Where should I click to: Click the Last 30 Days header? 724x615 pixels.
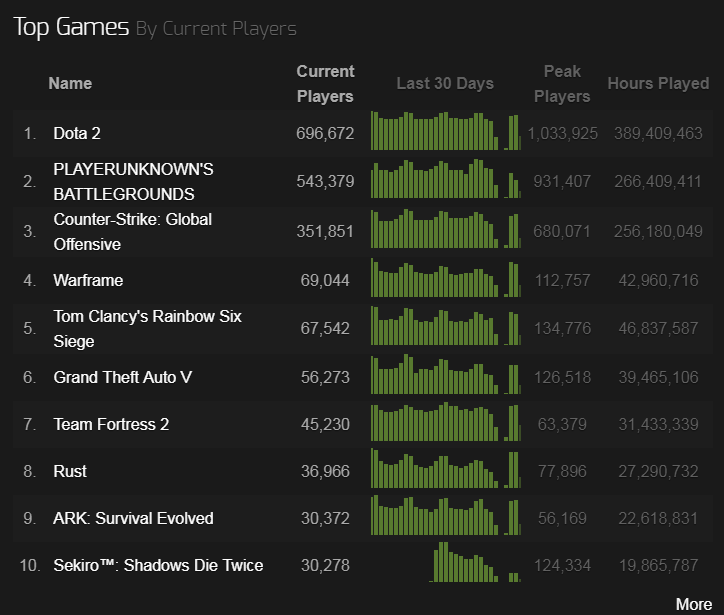(445, 84)
